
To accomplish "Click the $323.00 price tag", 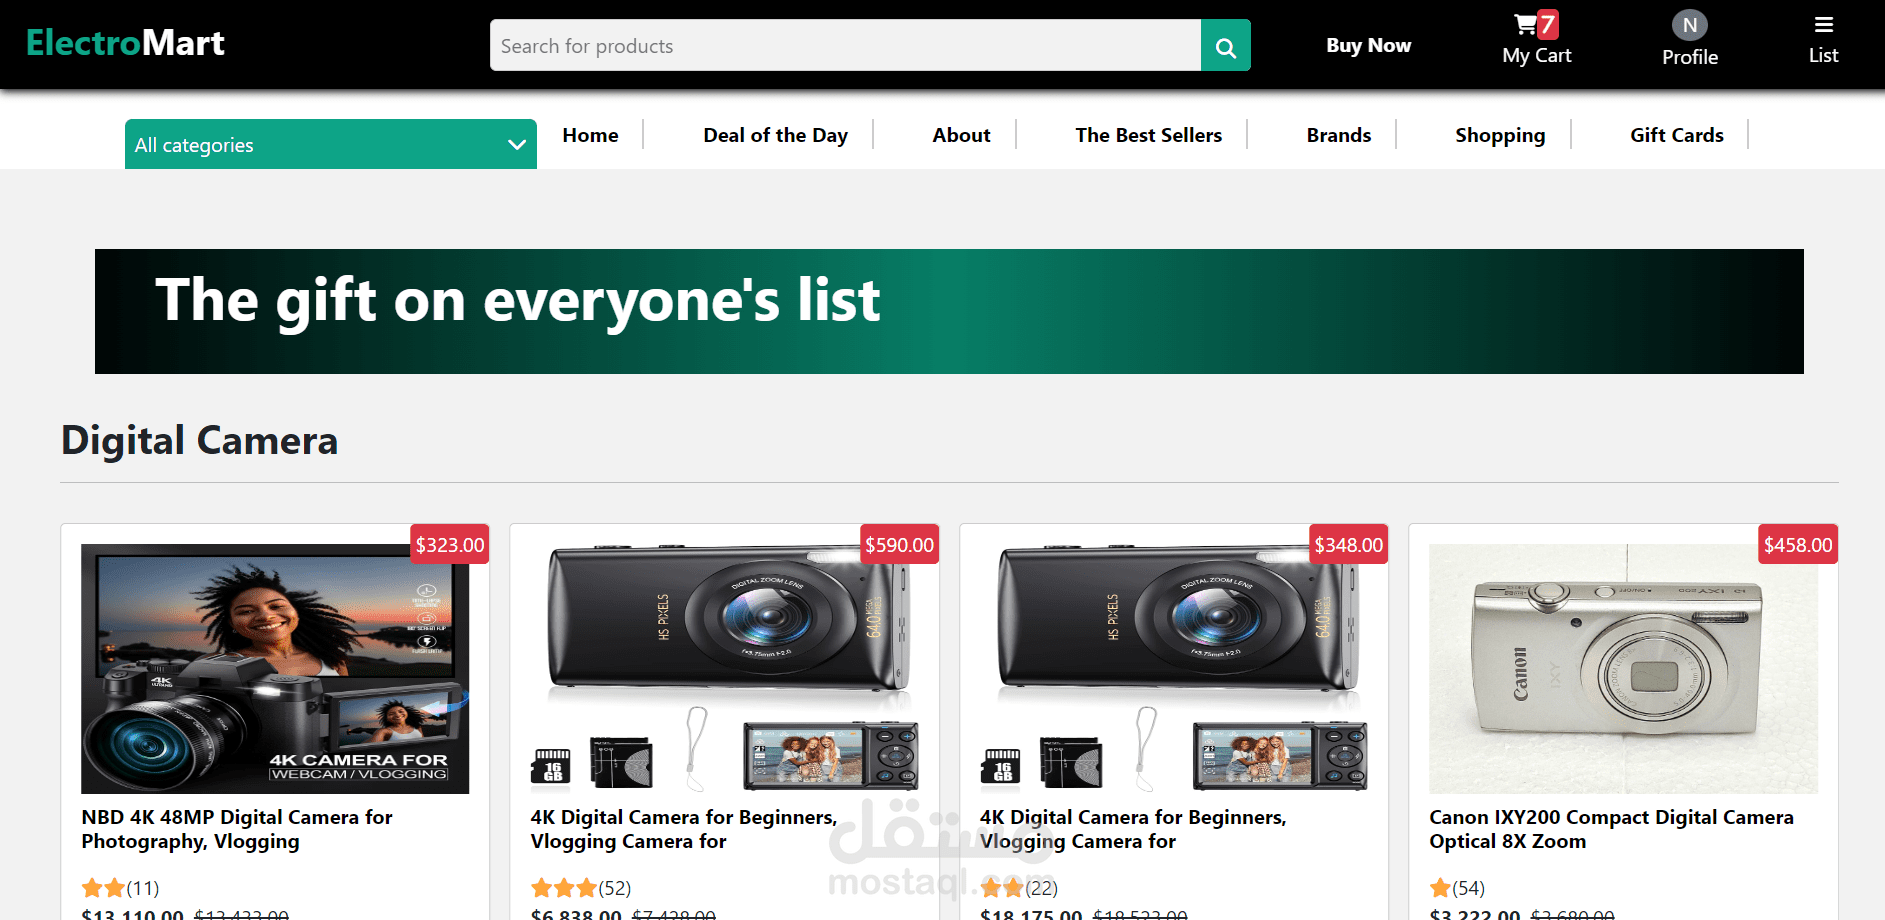I will (x=450, y=545).
